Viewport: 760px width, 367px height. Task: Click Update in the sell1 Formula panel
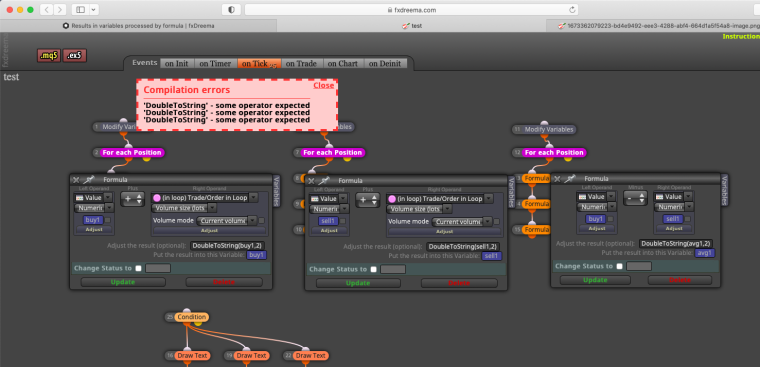[358, 283]
